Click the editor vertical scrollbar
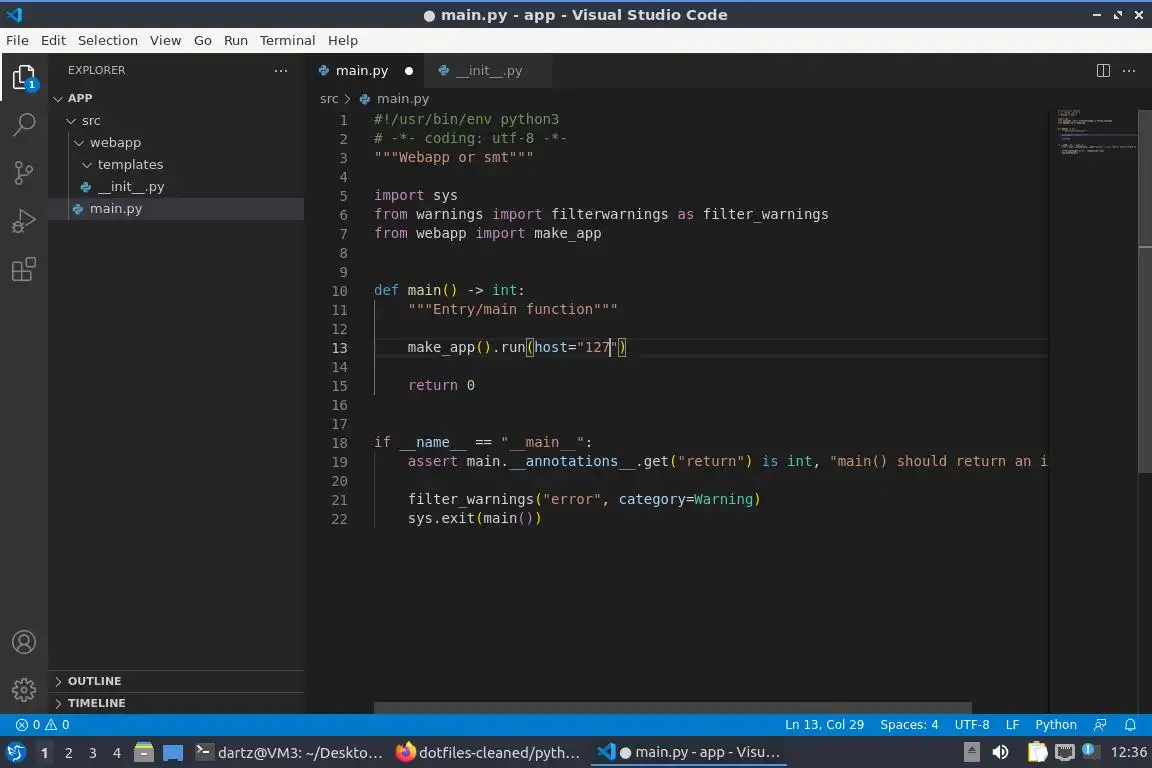1152x768 pixels. [1145, 291]
